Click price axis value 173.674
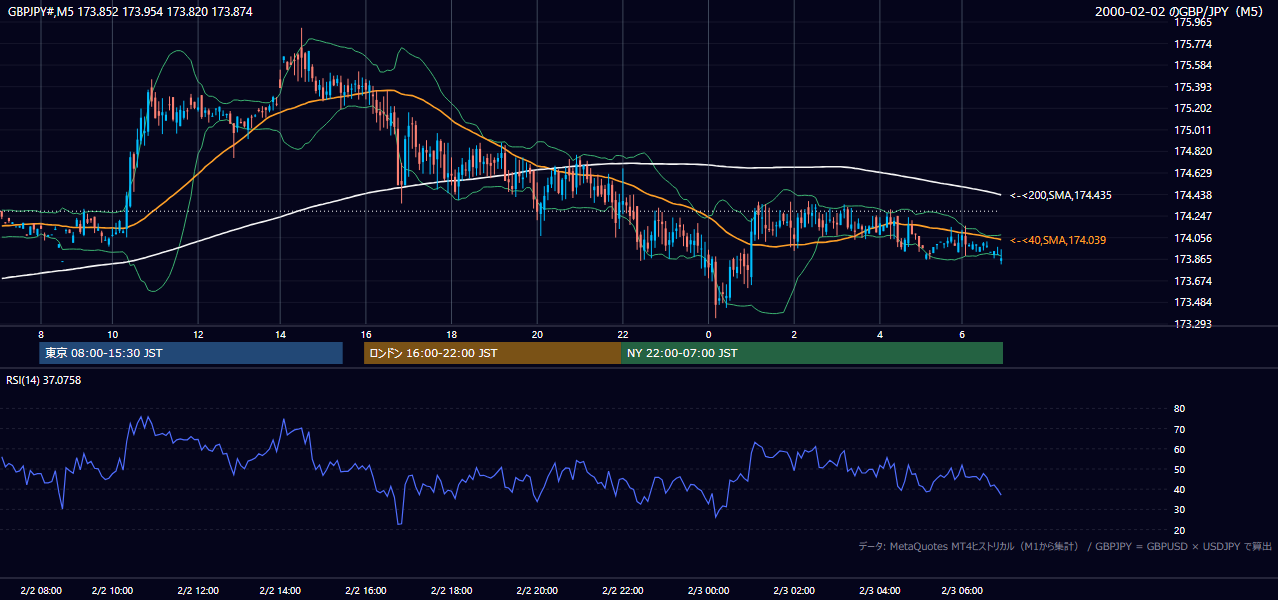 pos(1193,281)
